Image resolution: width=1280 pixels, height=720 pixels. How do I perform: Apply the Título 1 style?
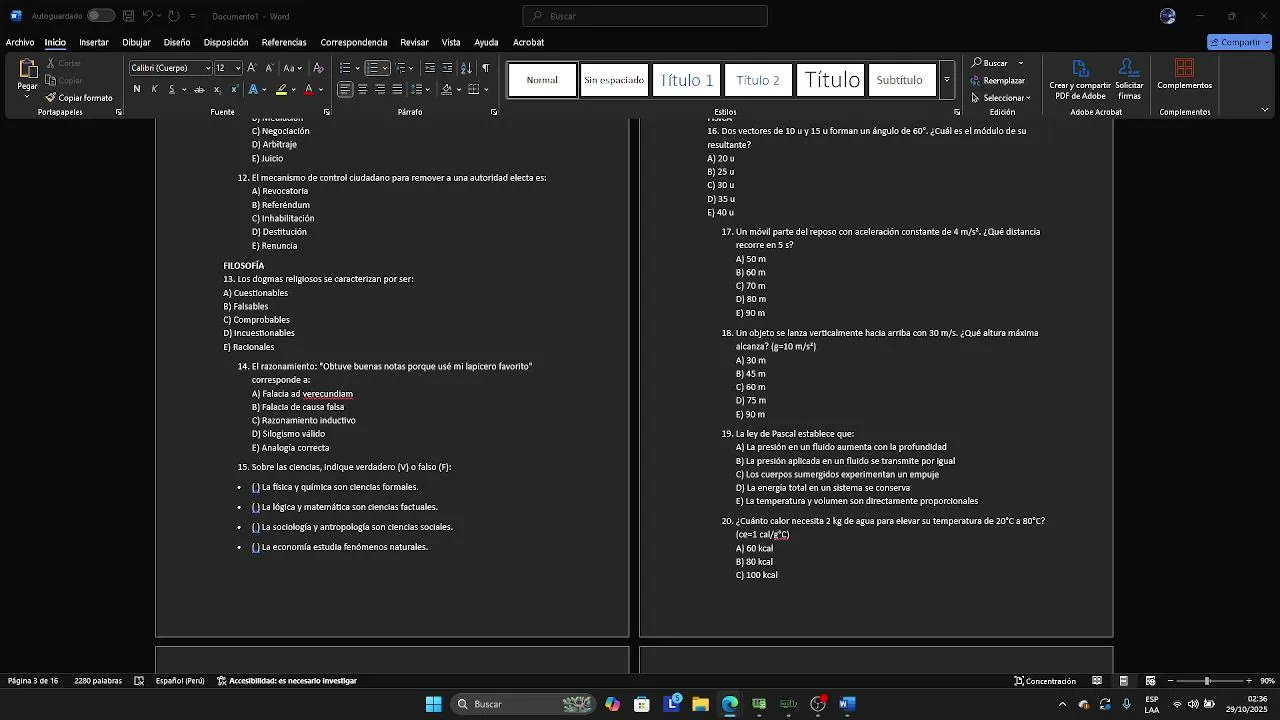[686, 80]
